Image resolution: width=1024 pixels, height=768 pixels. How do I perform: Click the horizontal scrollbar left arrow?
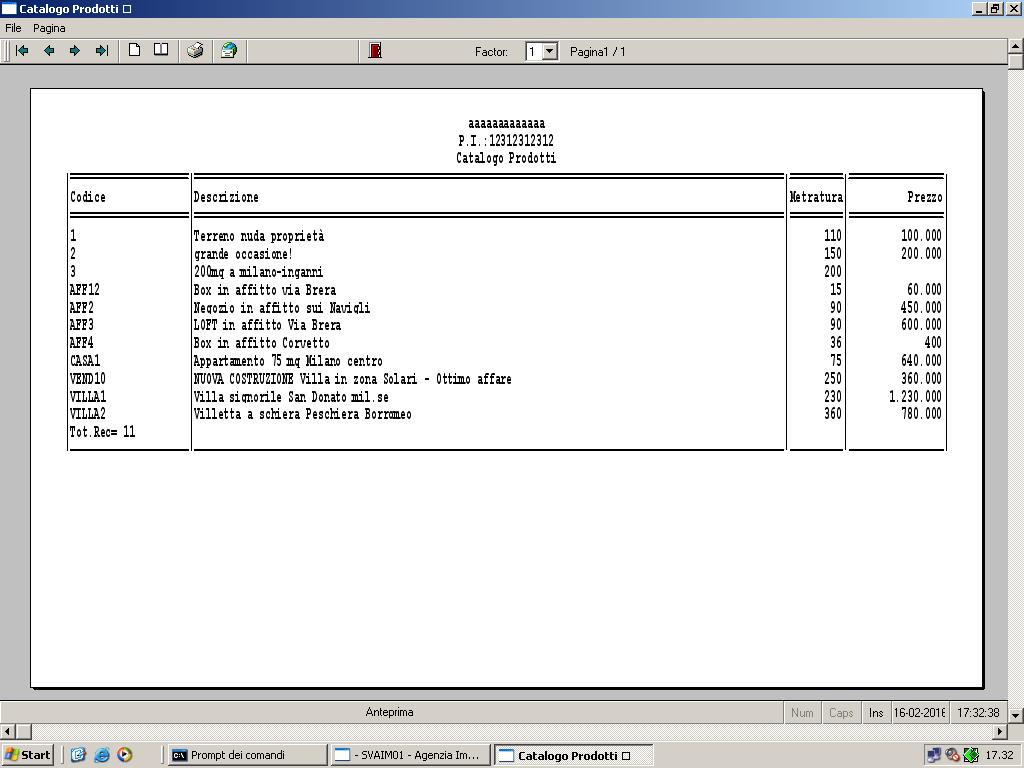[x=8, y=732]
